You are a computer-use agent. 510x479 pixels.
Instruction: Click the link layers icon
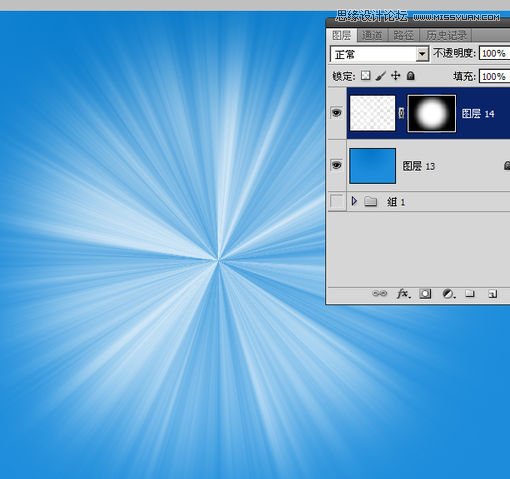pos(379,294)
